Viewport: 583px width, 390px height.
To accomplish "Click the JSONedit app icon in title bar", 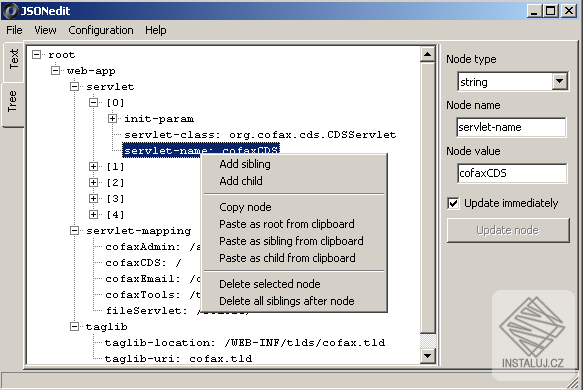I will (10, 11).
